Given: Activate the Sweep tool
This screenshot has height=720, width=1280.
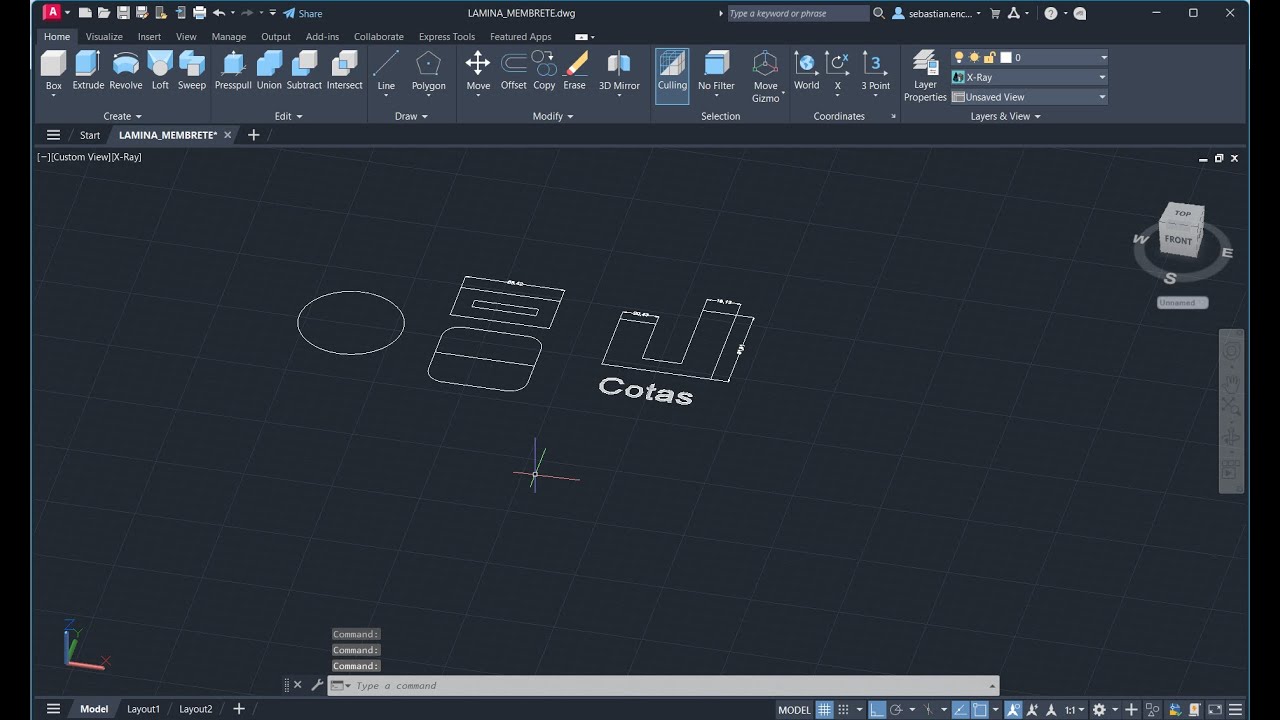Looking at the screenshot, I should [x=192, y=71].
